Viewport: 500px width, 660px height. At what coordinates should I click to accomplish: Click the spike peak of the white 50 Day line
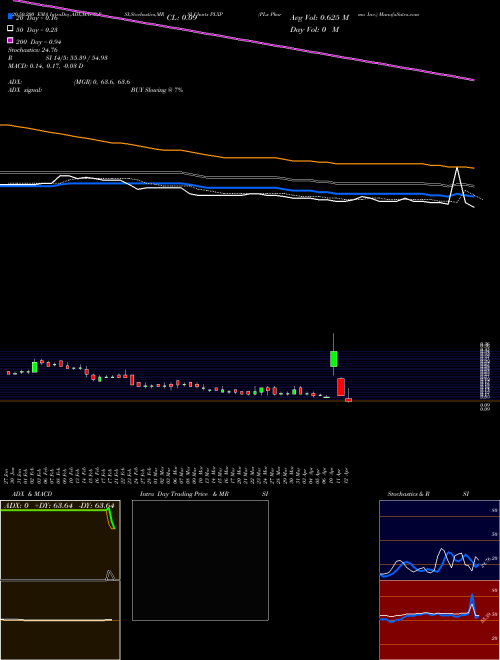point(457,168)
